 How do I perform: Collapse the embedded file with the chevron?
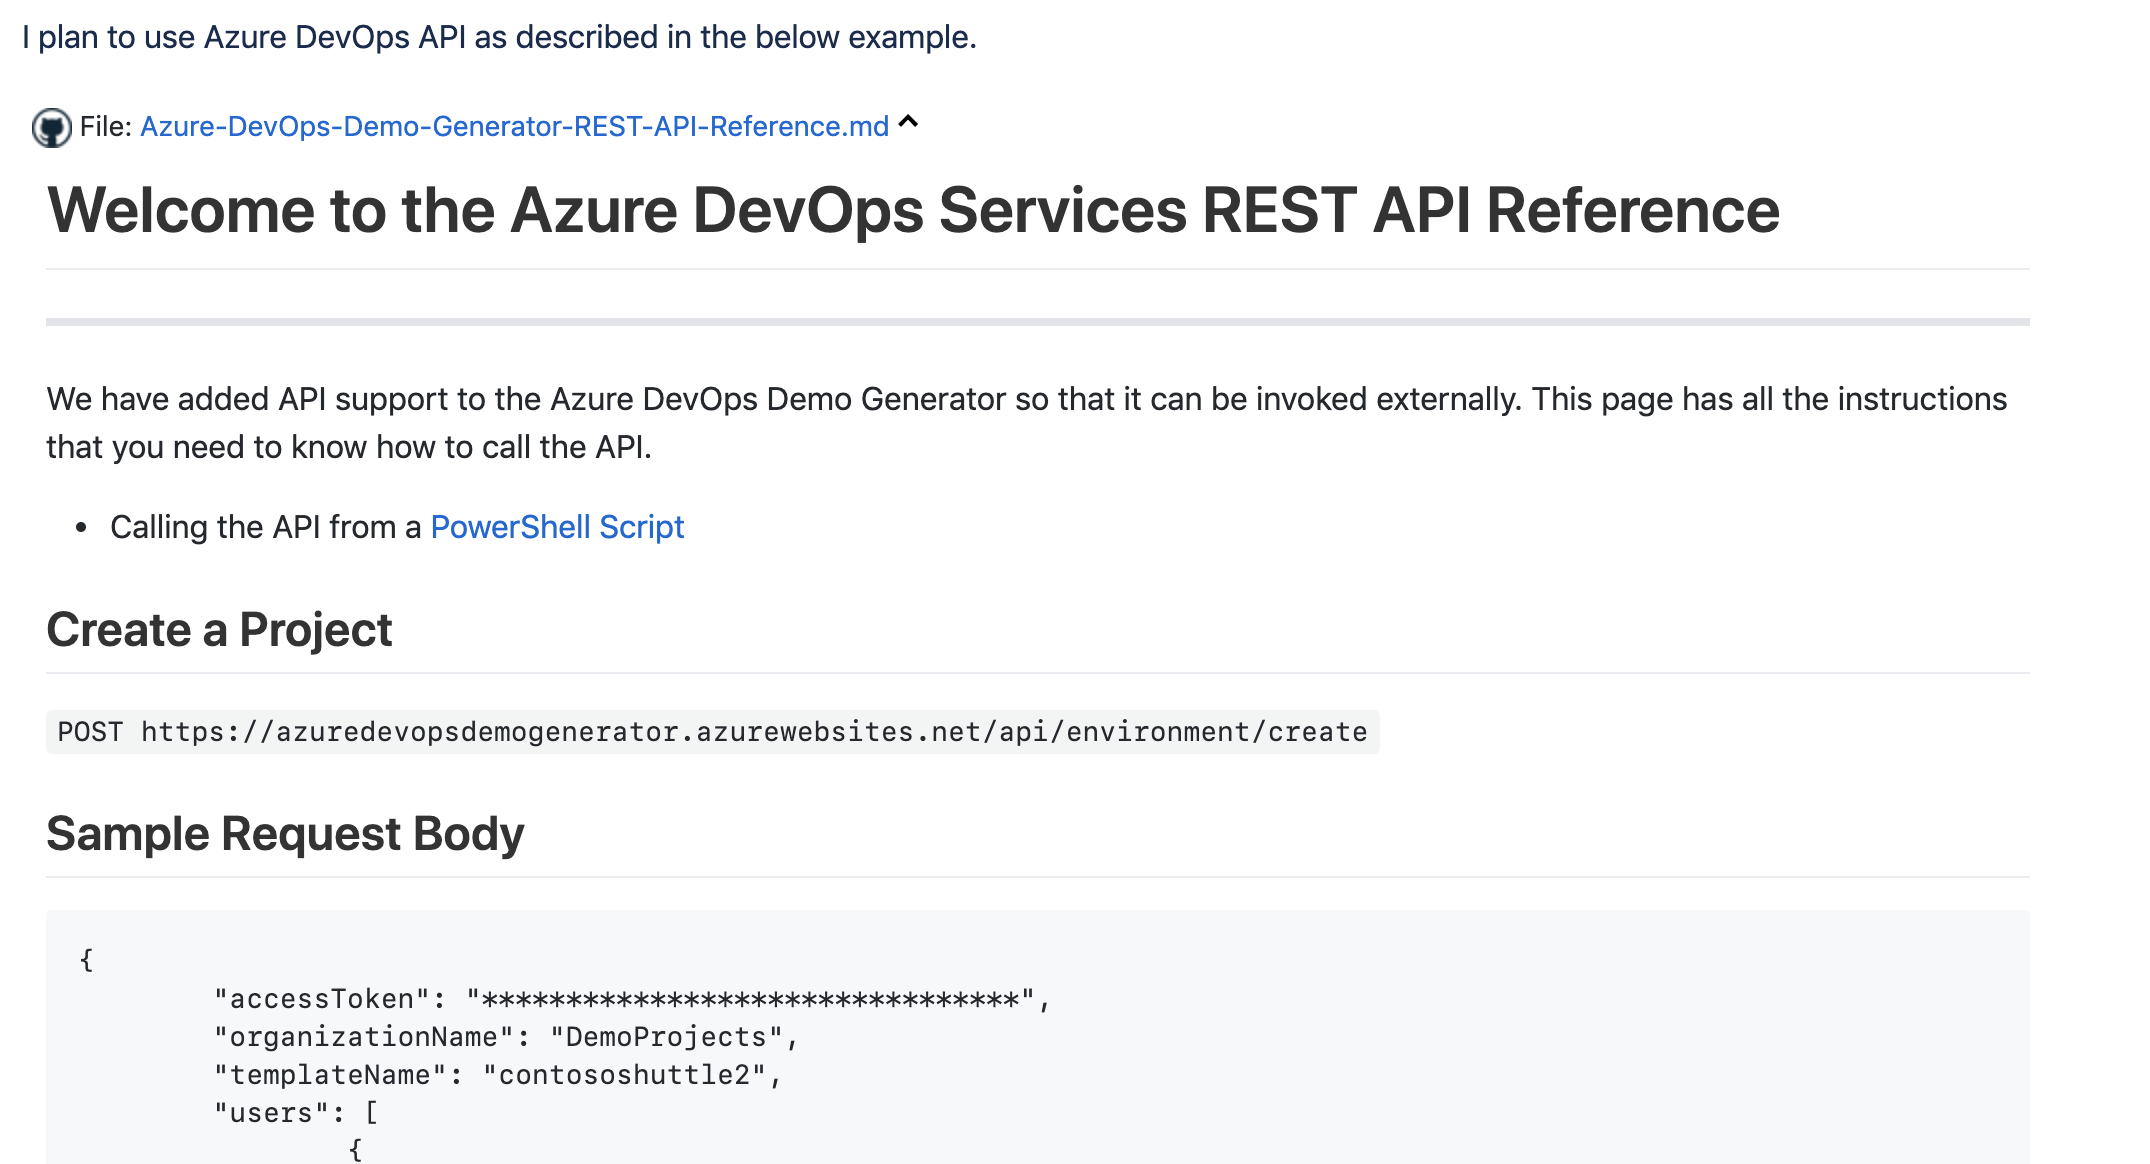click(x=908, y=123)
